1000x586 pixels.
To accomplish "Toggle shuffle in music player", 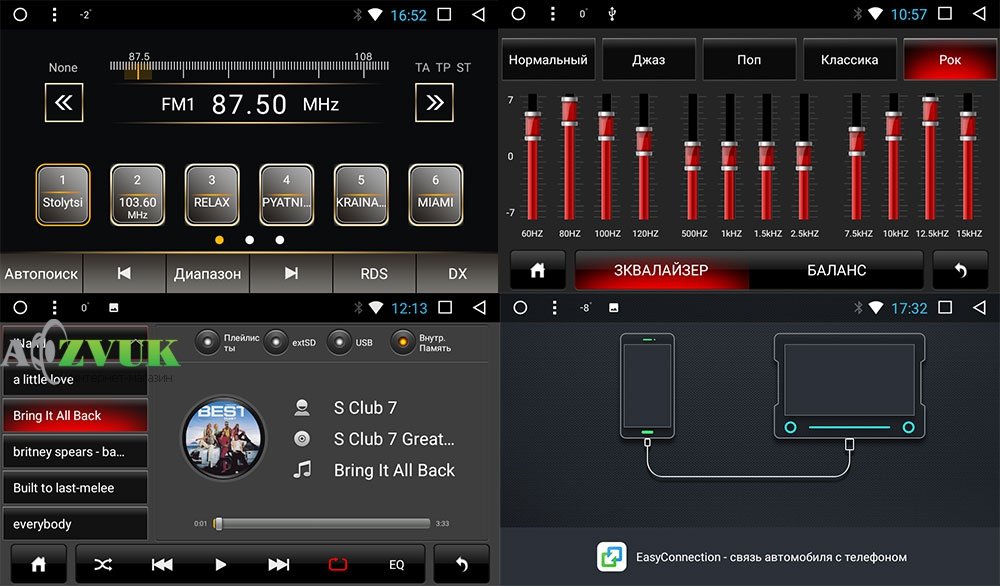I will click(103, 564).
